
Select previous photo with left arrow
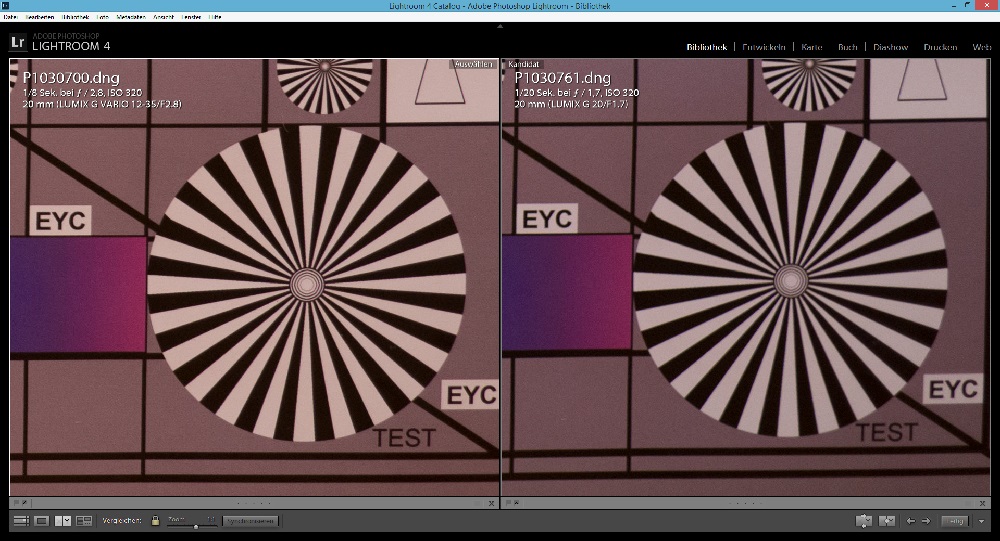[910, 521]
